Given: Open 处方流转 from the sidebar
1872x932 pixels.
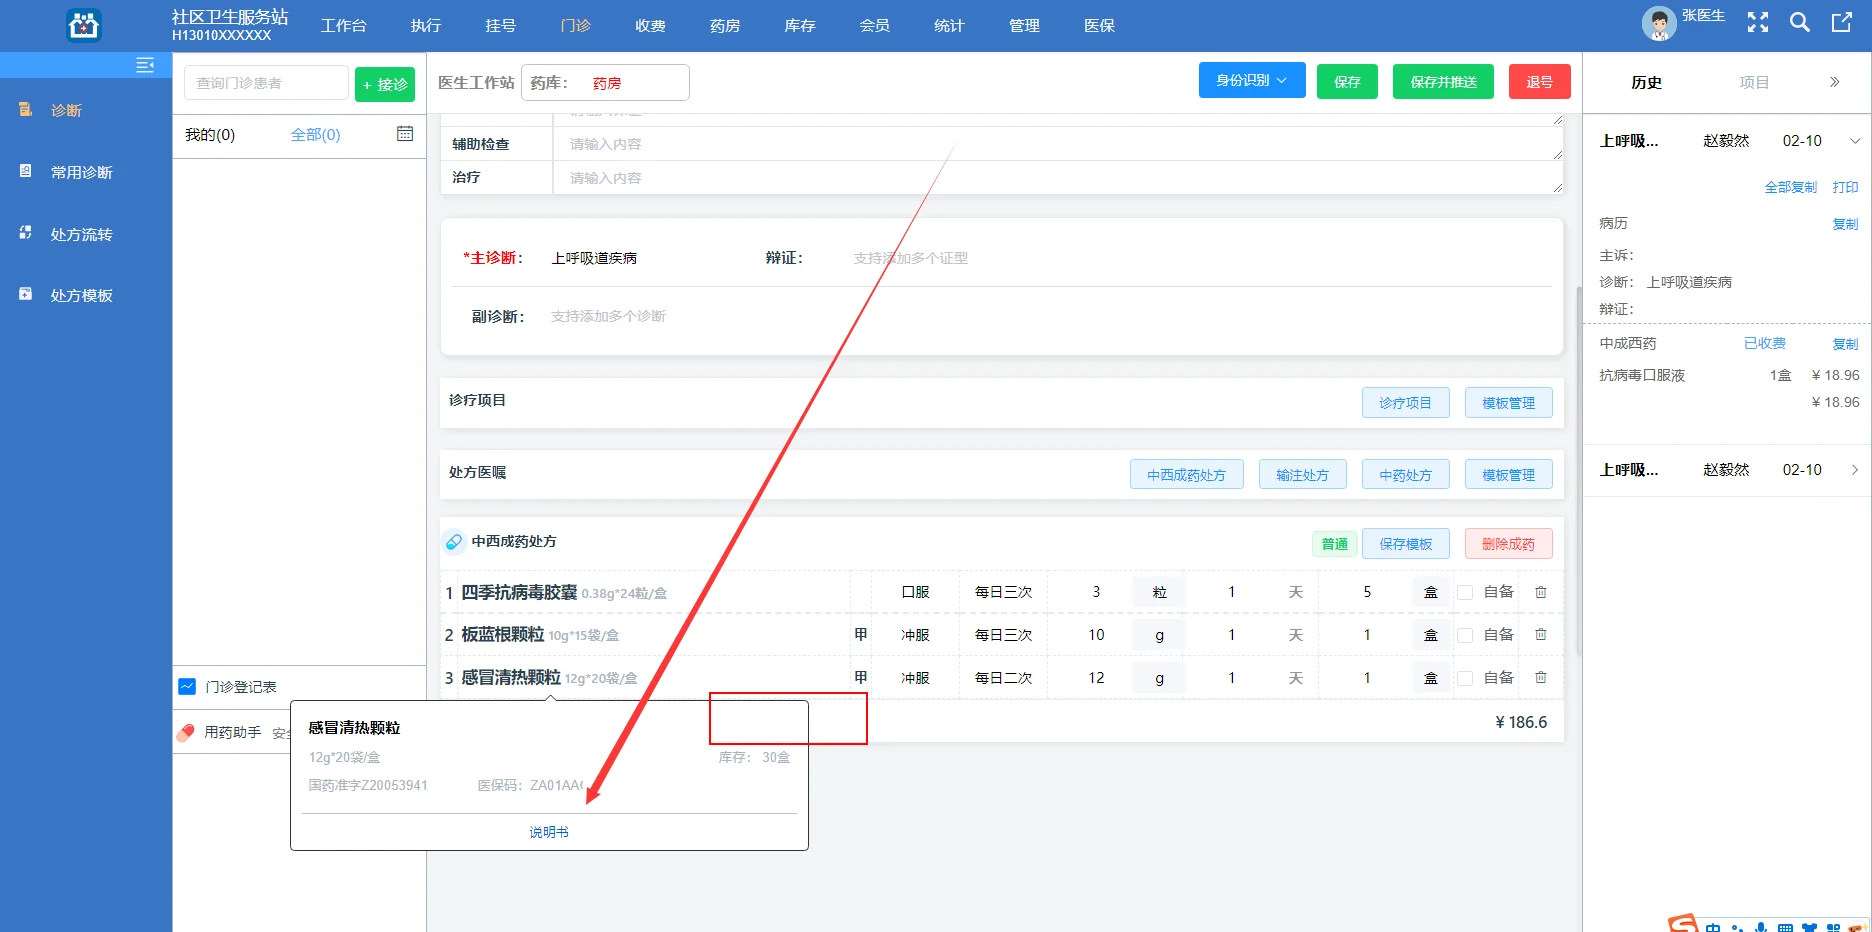Looking at the screenshot, I should [x=82, y=233].
